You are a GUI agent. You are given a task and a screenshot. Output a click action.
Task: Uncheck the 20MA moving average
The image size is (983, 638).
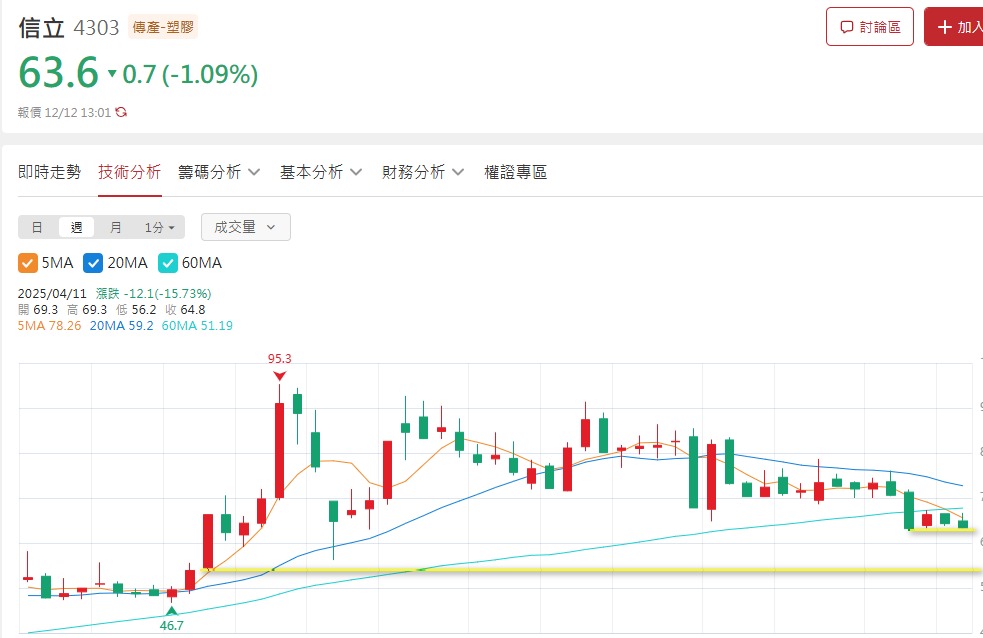pos(94,263)
